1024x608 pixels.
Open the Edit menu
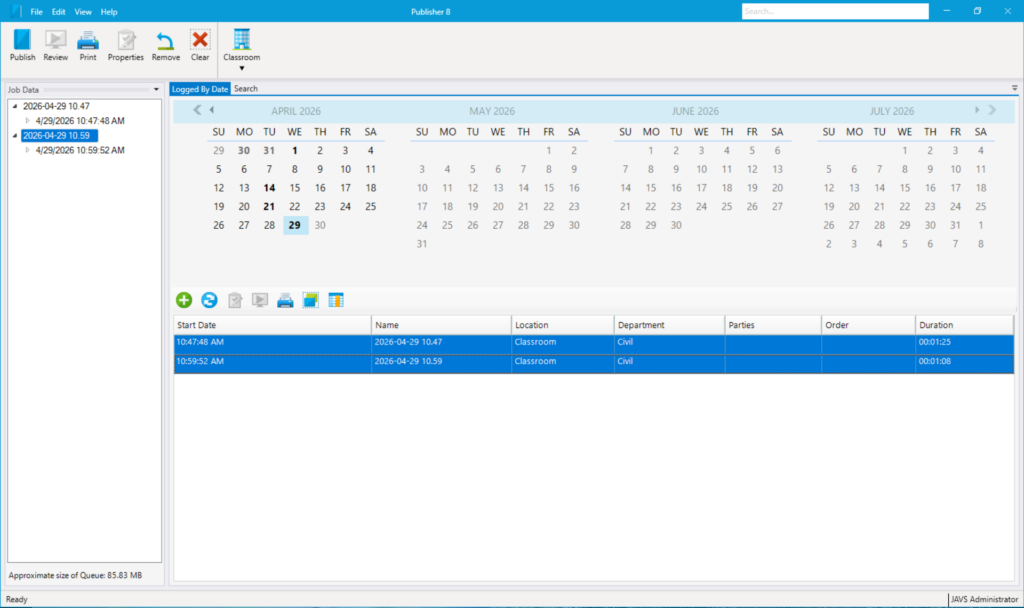coord(59,12)
